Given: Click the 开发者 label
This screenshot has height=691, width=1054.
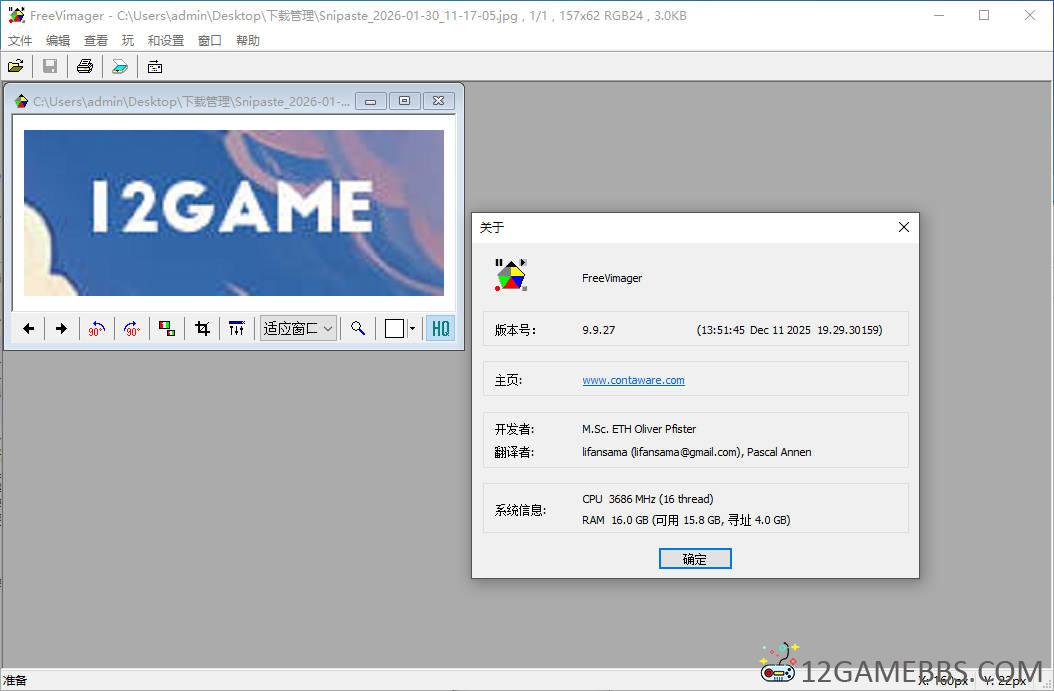Looking at the screenshot, I should coord(514,429).
